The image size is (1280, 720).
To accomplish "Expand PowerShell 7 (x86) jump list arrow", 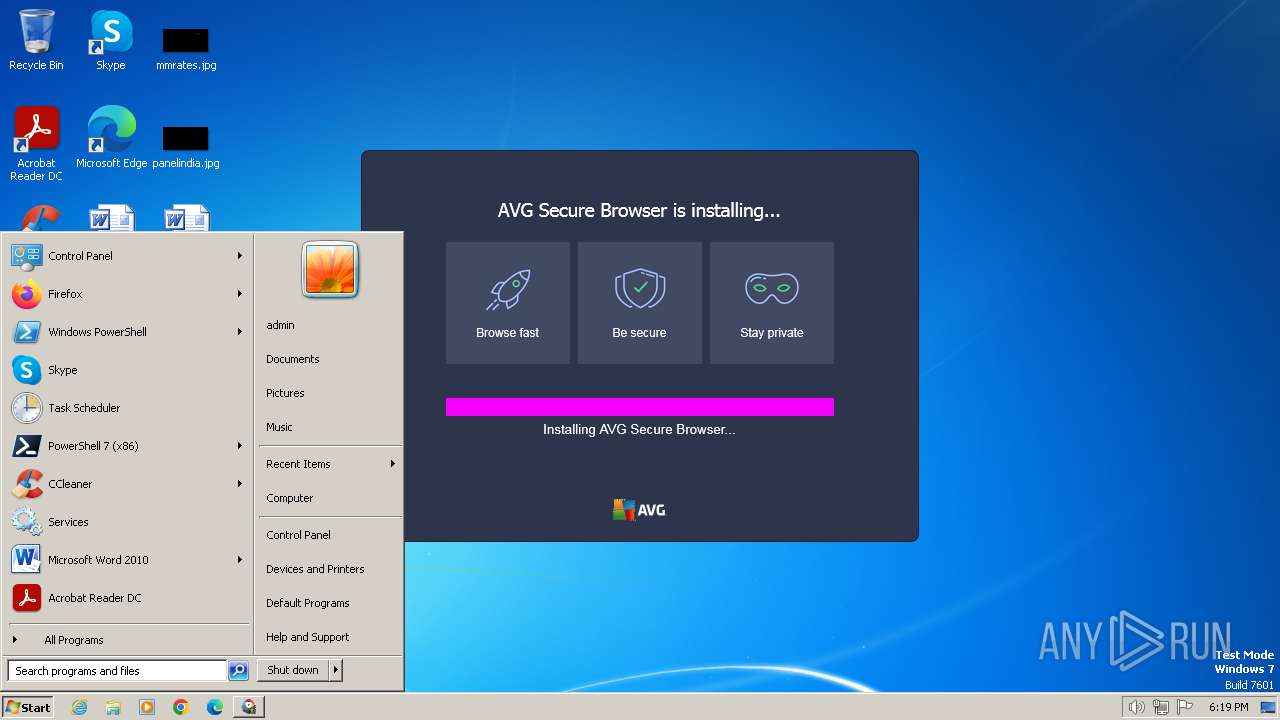I will click(x=240, y=446).
